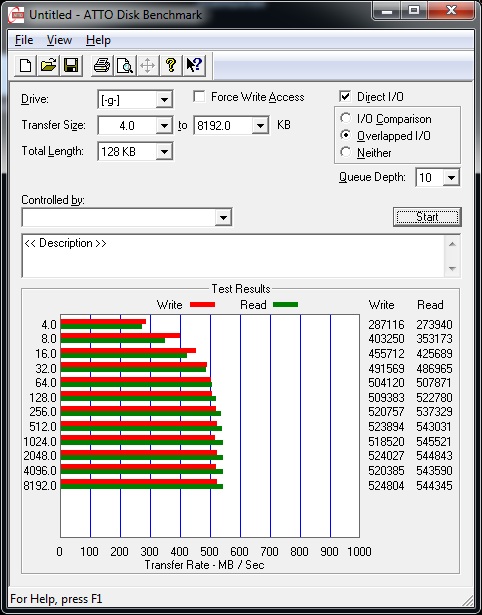Click the Description box scroll up arrow
The width and height of the screenshot is (482, 615).
[x=452, y=244]
